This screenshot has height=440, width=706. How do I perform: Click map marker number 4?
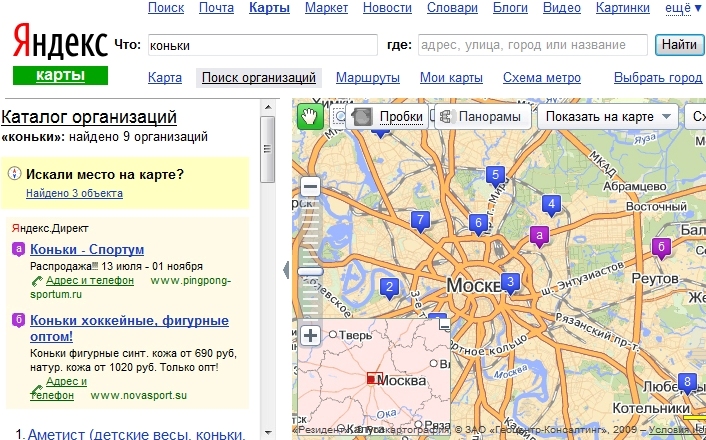coord(551,204)
